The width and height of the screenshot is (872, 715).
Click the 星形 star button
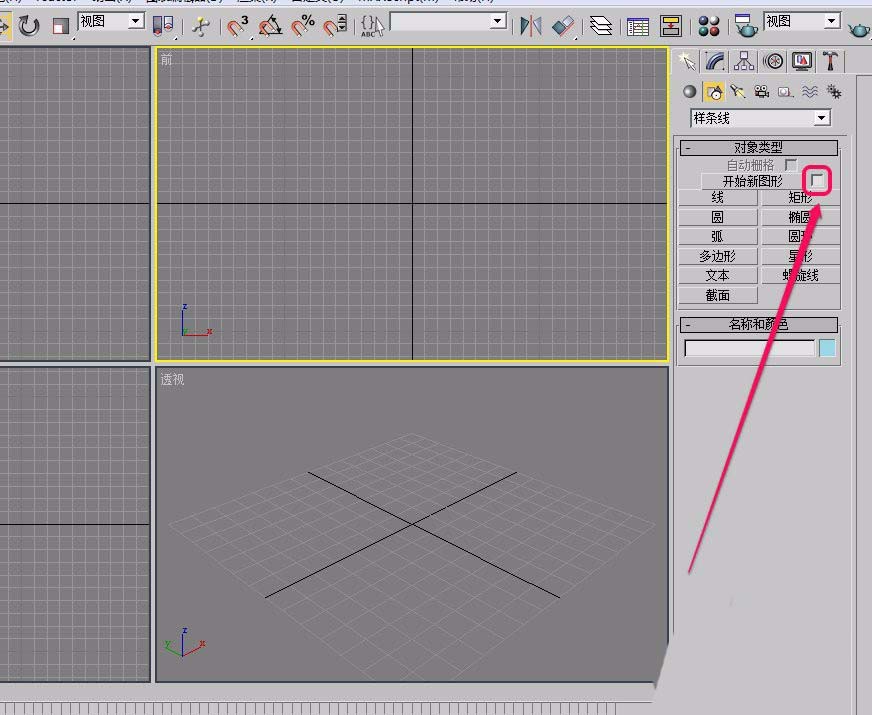click(x=800, y=256)
